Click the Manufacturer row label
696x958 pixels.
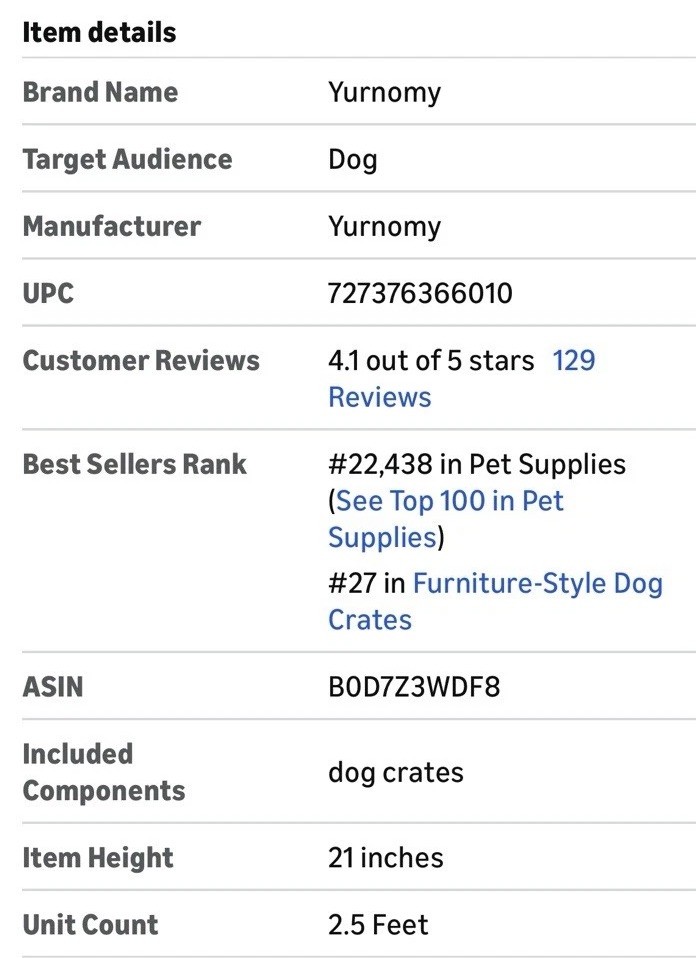point(111,227)
